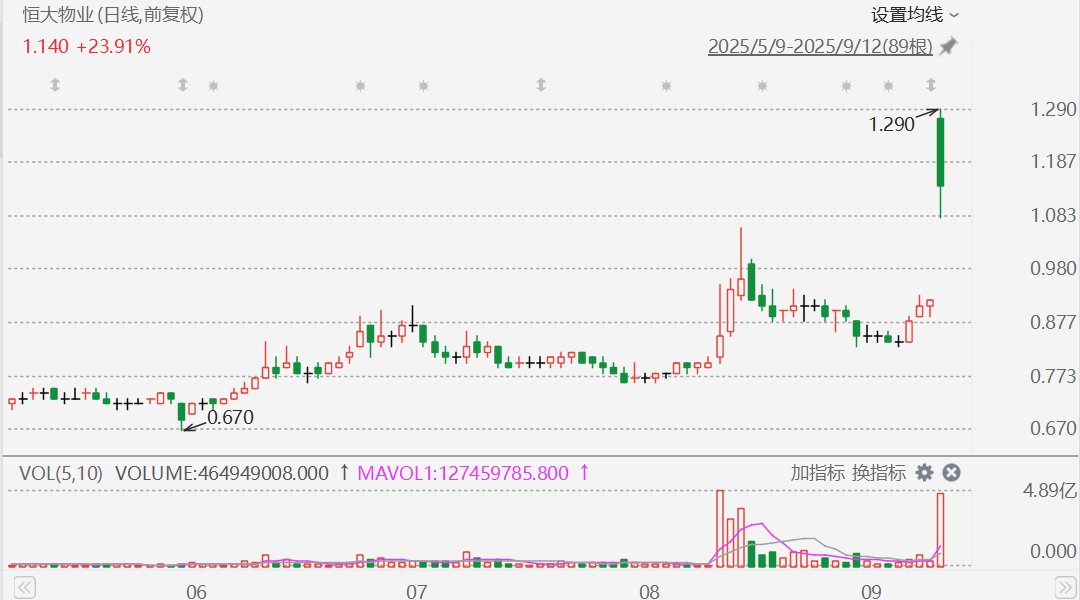This screenshot has height=600, width=1080.
Task: Click the arrow event marker above the 1.290 high candle
Action: click(x=931, y=85)
